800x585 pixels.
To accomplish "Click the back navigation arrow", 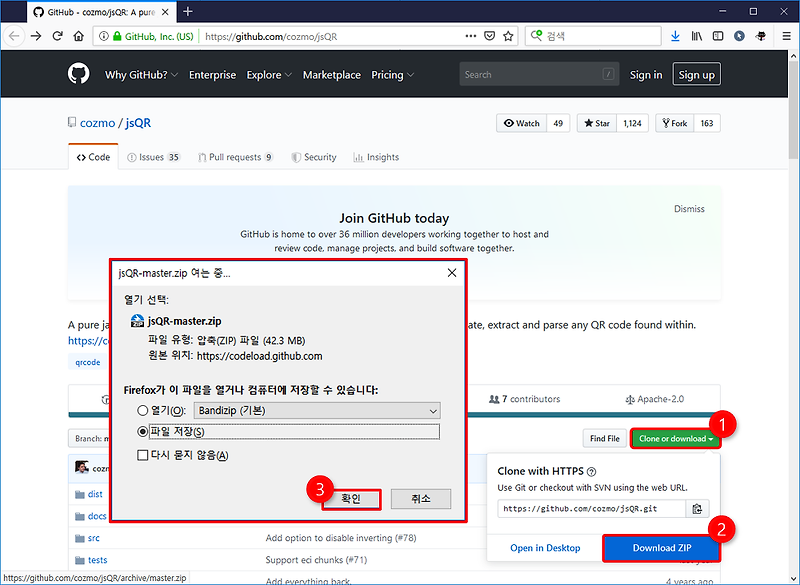I will click(x=14, y=36).
